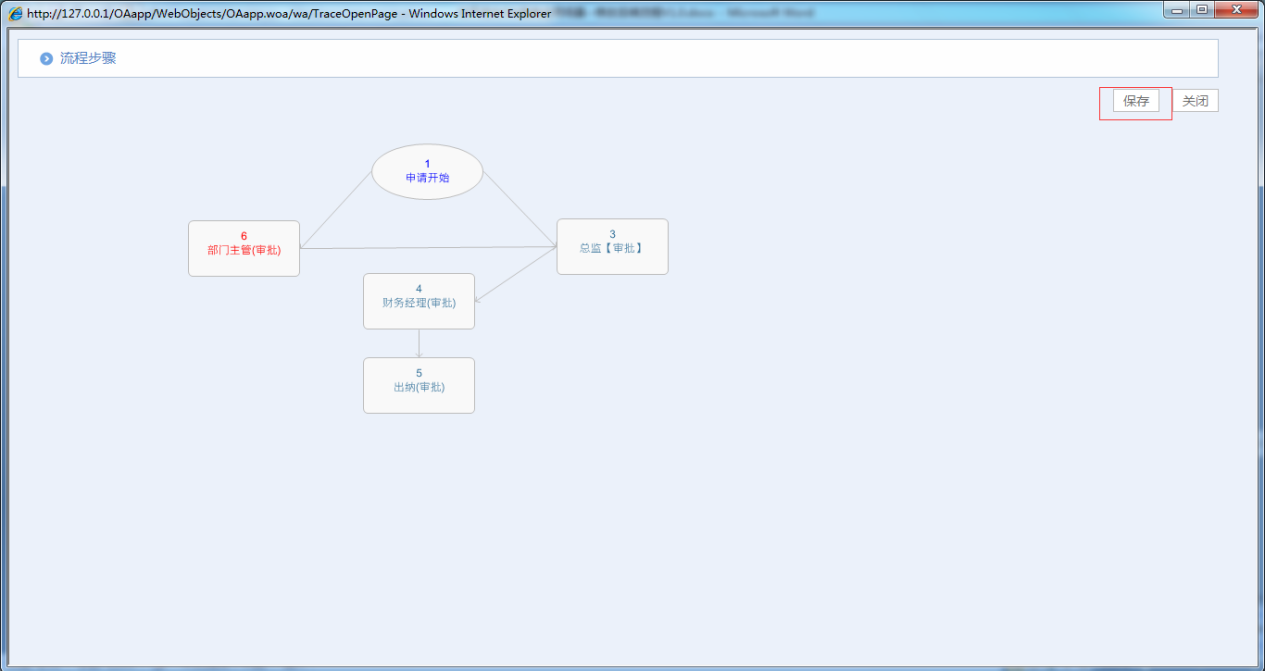This screenshot has width=1265, height=671.
Task: Maximize the Internet Explorer window
Action: coord(1202,10)
